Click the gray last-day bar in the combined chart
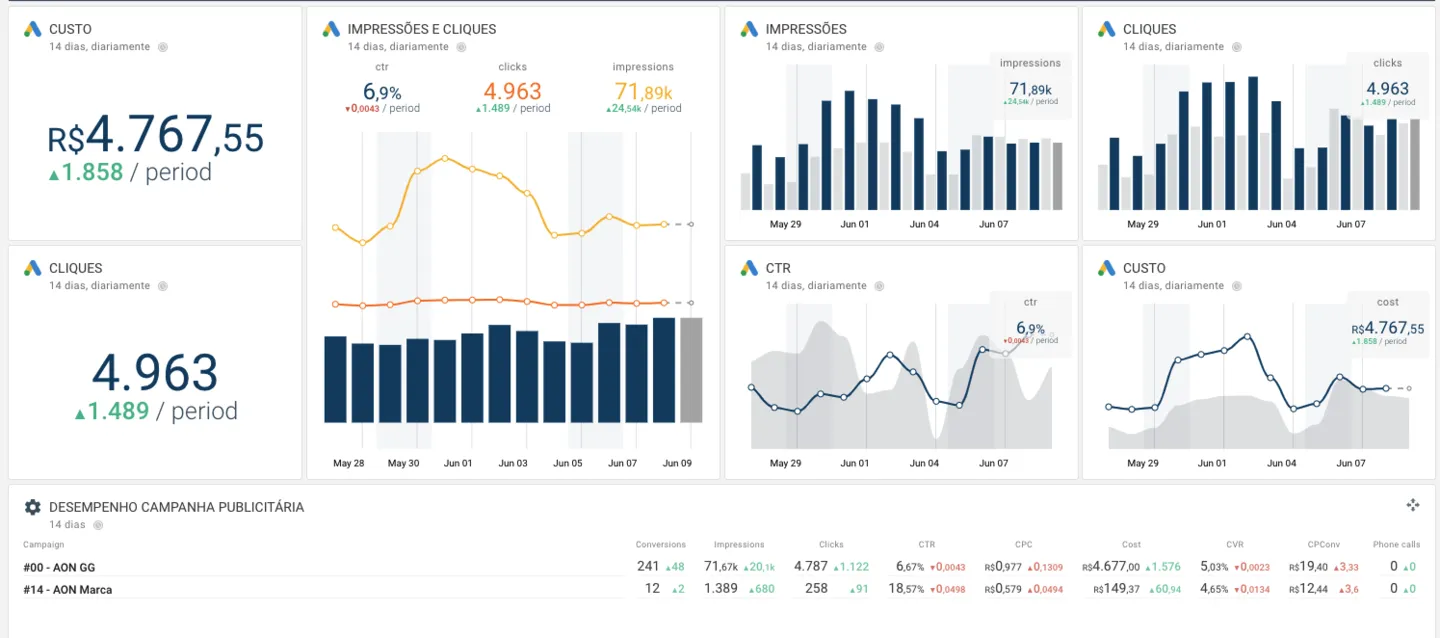Image resolution: width=1440 pixels, height=638 pixels. click(x=691, y=370)
